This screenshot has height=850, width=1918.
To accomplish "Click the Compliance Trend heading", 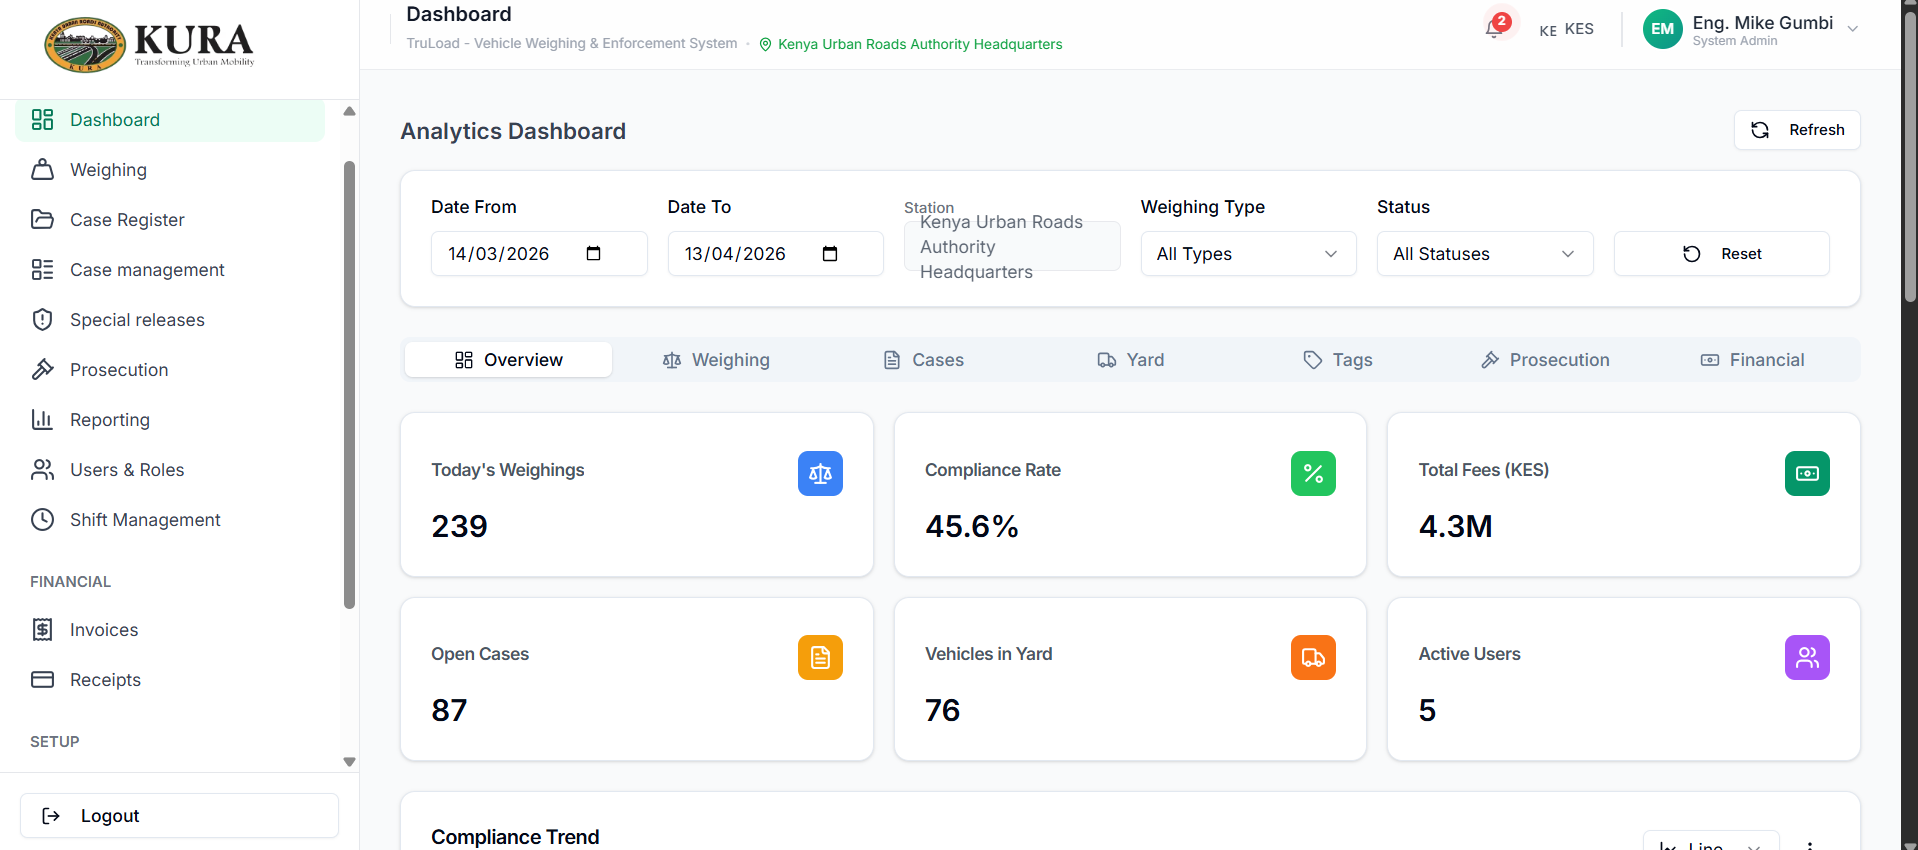I will pyautogui.click(x=515, y=837).
